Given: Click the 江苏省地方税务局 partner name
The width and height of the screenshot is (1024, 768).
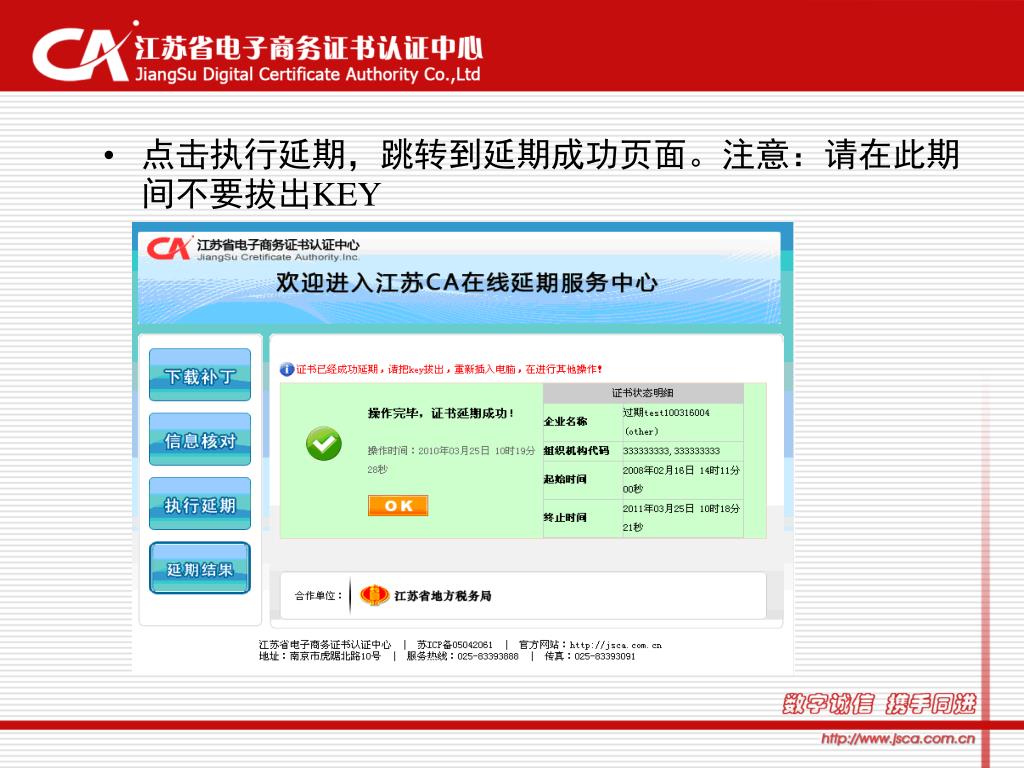Looking at the screenshot, I should (x=443, y=596).
